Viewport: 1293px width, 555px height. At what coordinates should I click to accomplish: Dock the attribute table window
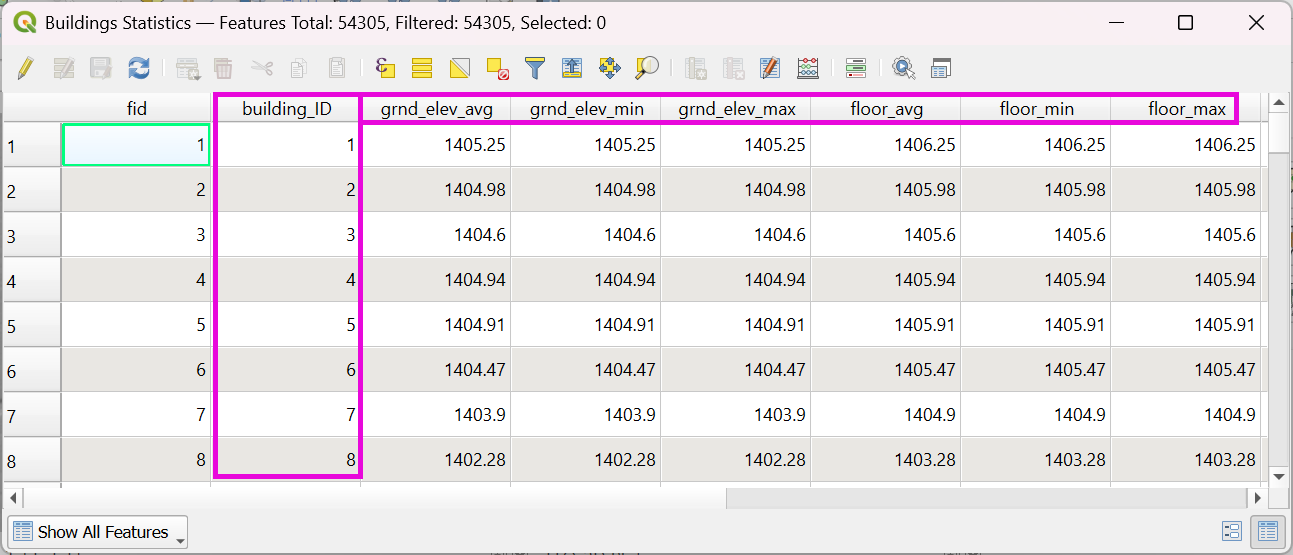coord(940,68)
